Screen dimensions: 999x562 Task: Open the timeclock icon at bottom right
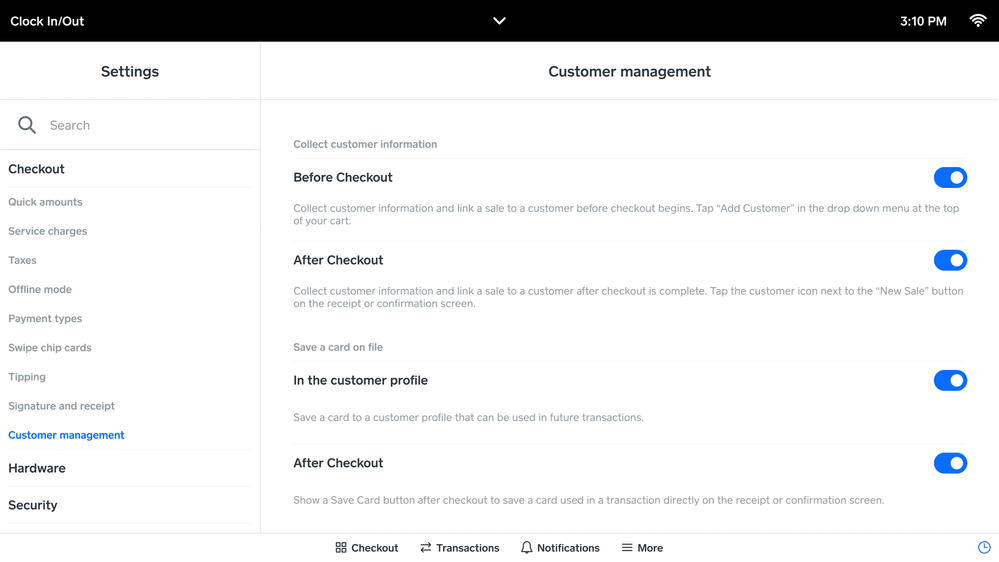pyautogui.click(x=984, y=548)
